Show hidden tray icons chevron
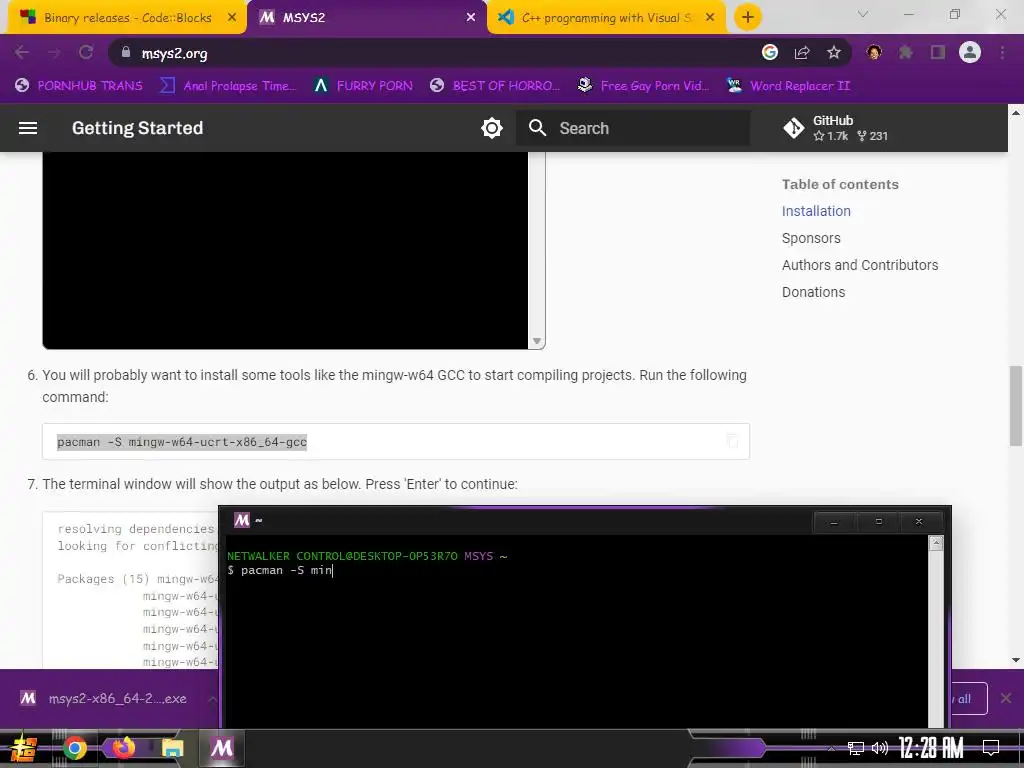1024x768 pixels. [831, 748]
